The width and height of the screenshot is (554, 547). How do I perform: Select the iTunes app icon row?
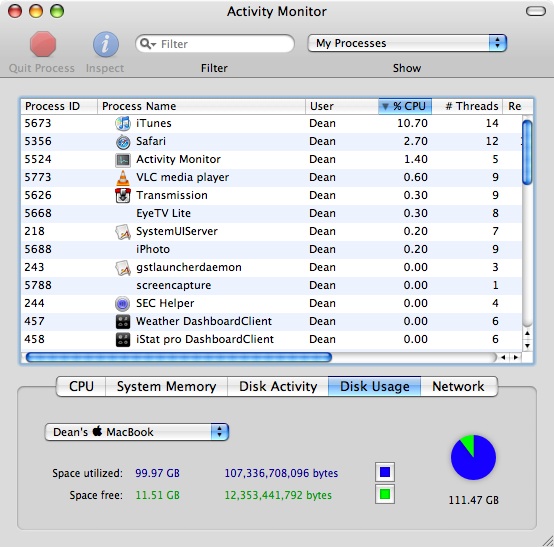coord(123,123)
